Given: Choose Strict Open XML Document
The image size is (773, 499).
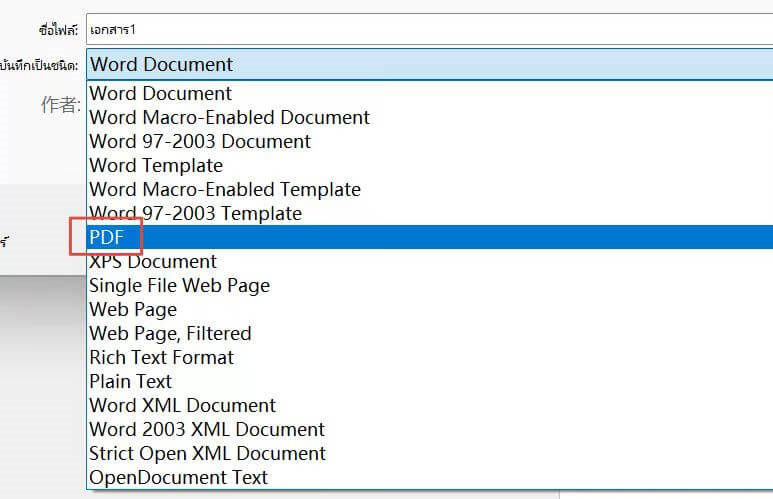Looking at the screenshot, I should click(x=429, y=453).
